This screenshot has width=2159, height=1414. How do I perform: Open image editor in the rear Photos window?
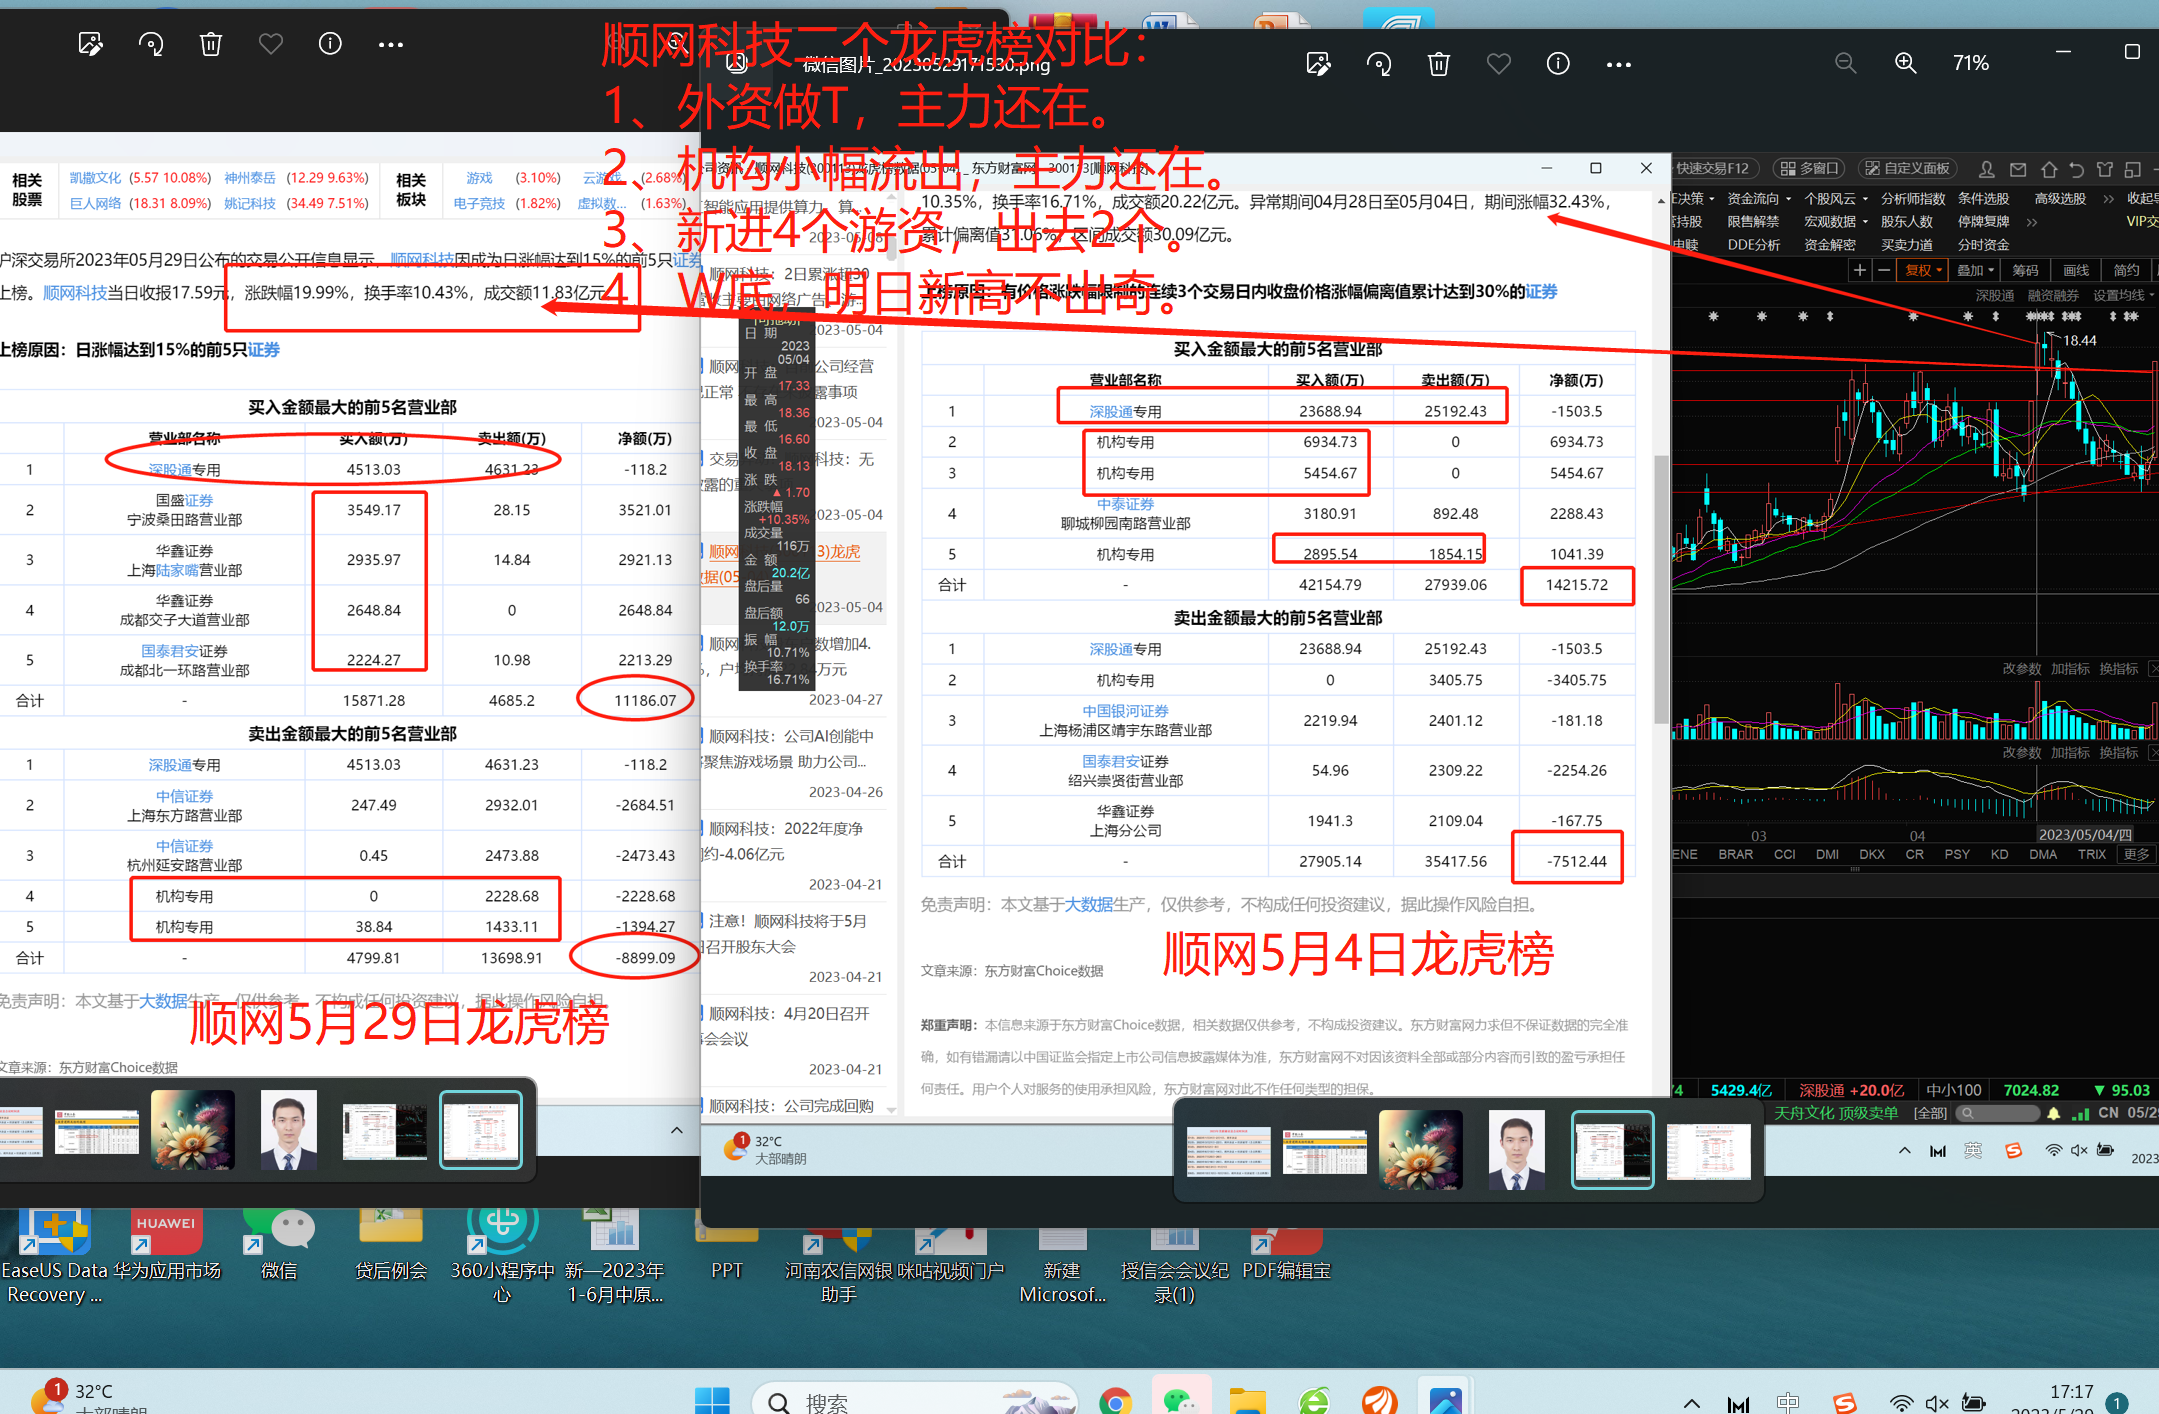[90, 44]
